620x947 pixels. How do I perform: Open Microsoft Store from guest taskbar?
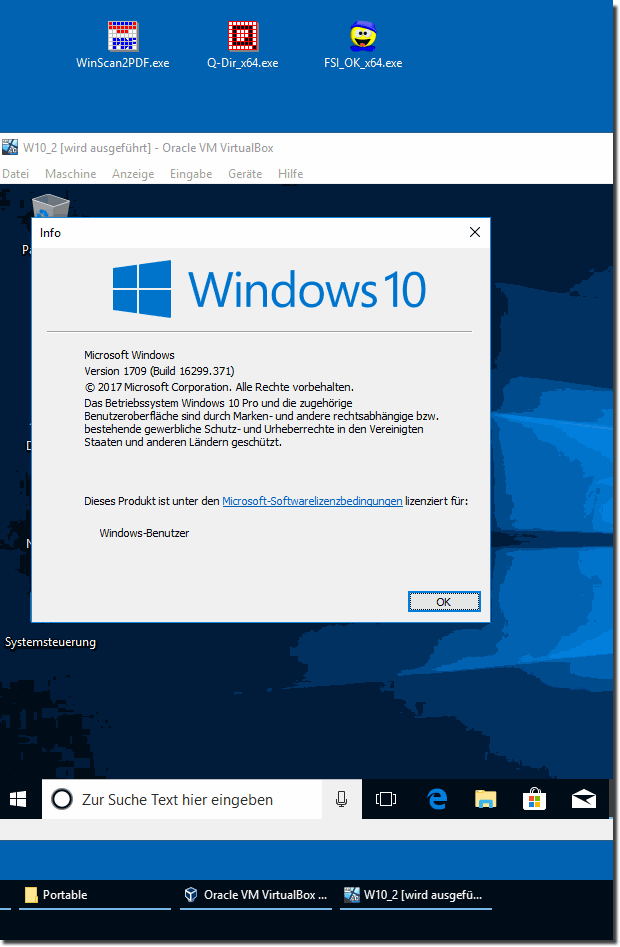point(534,799)
